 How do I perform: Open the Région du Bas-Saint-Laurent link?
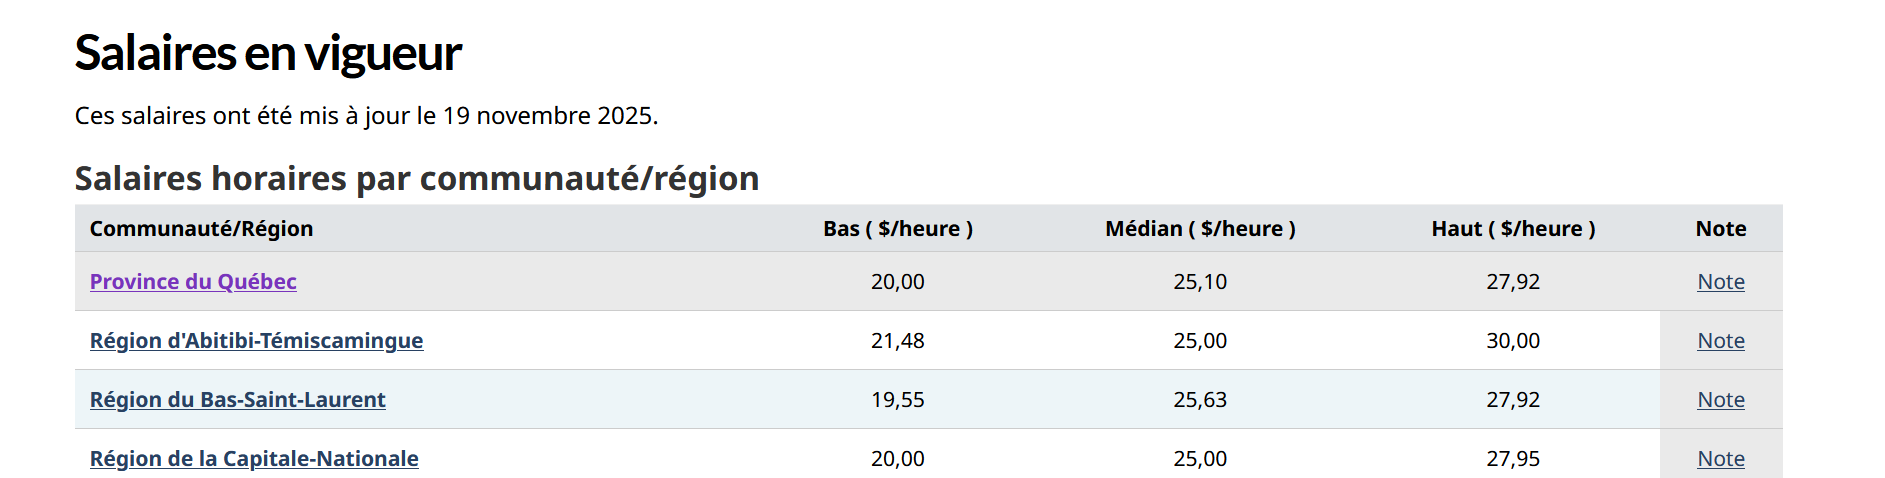coord(237,400)
